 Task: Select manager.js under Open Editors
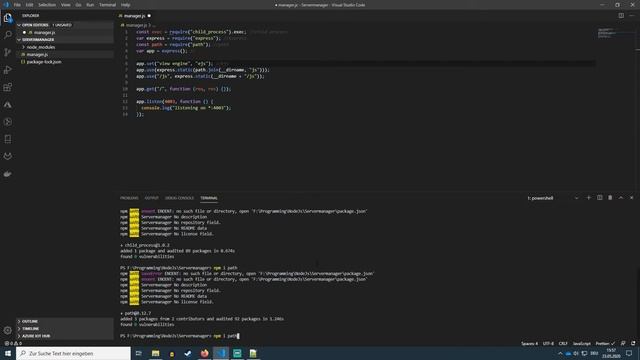point(44,32)
